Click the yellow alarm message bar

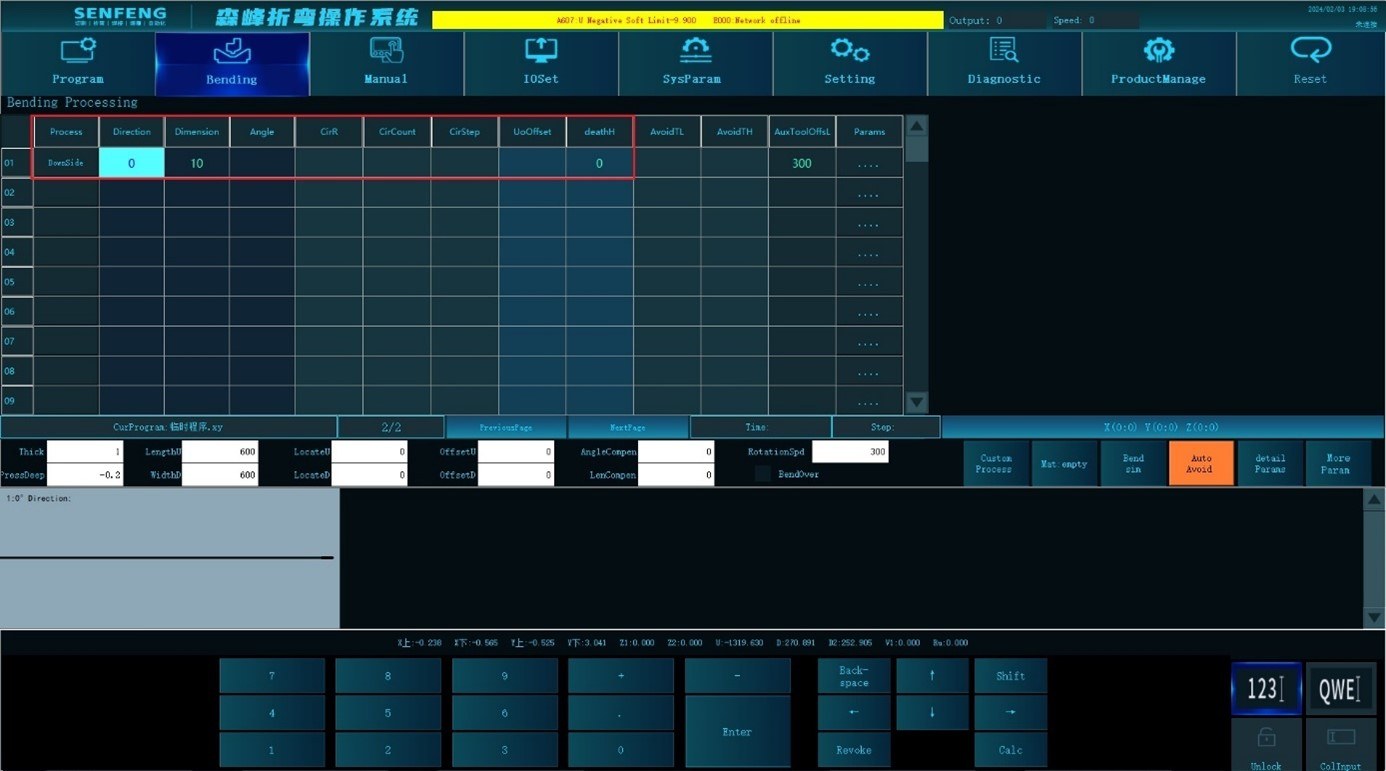tap(687, 20)
